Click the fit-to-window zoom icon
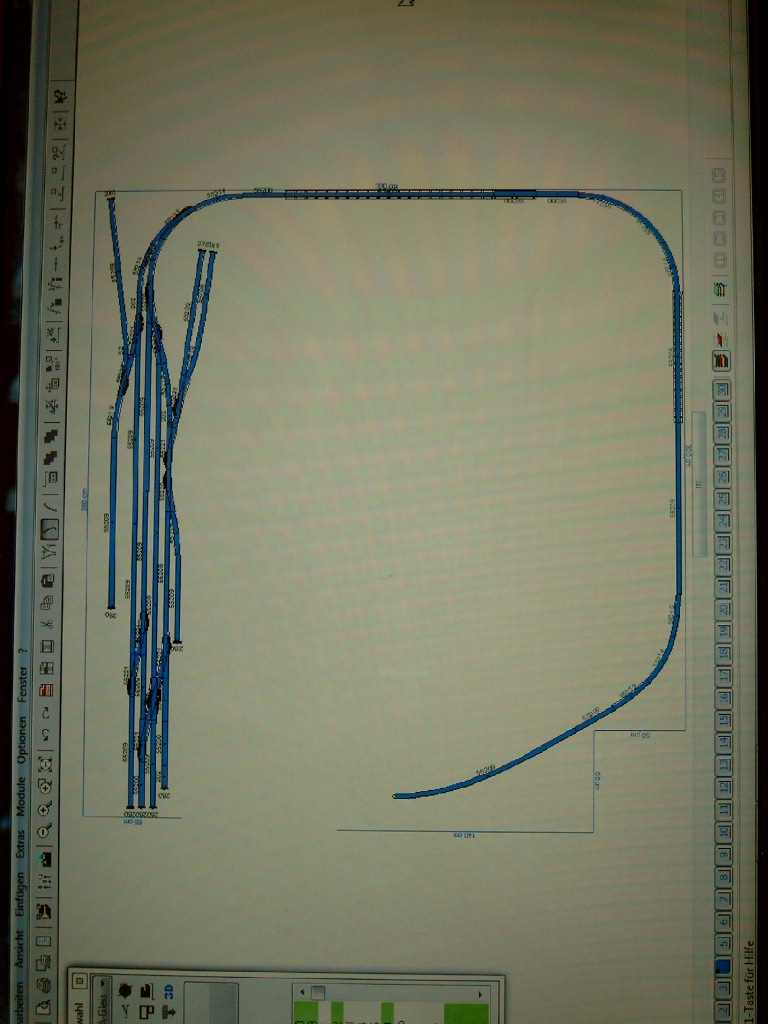 (x=46, y=764)
